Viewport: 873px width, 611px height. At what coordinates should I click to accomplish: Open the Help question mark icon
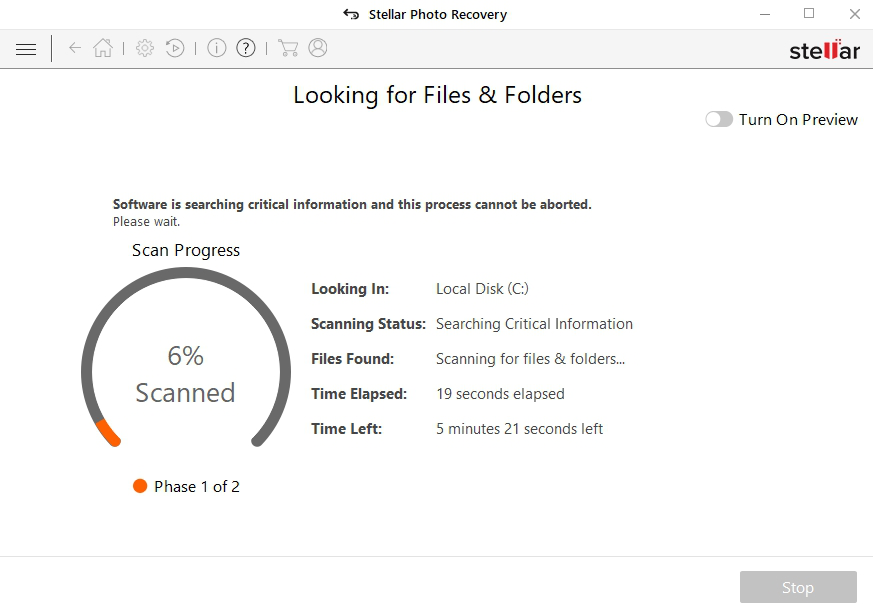point(246,48)
